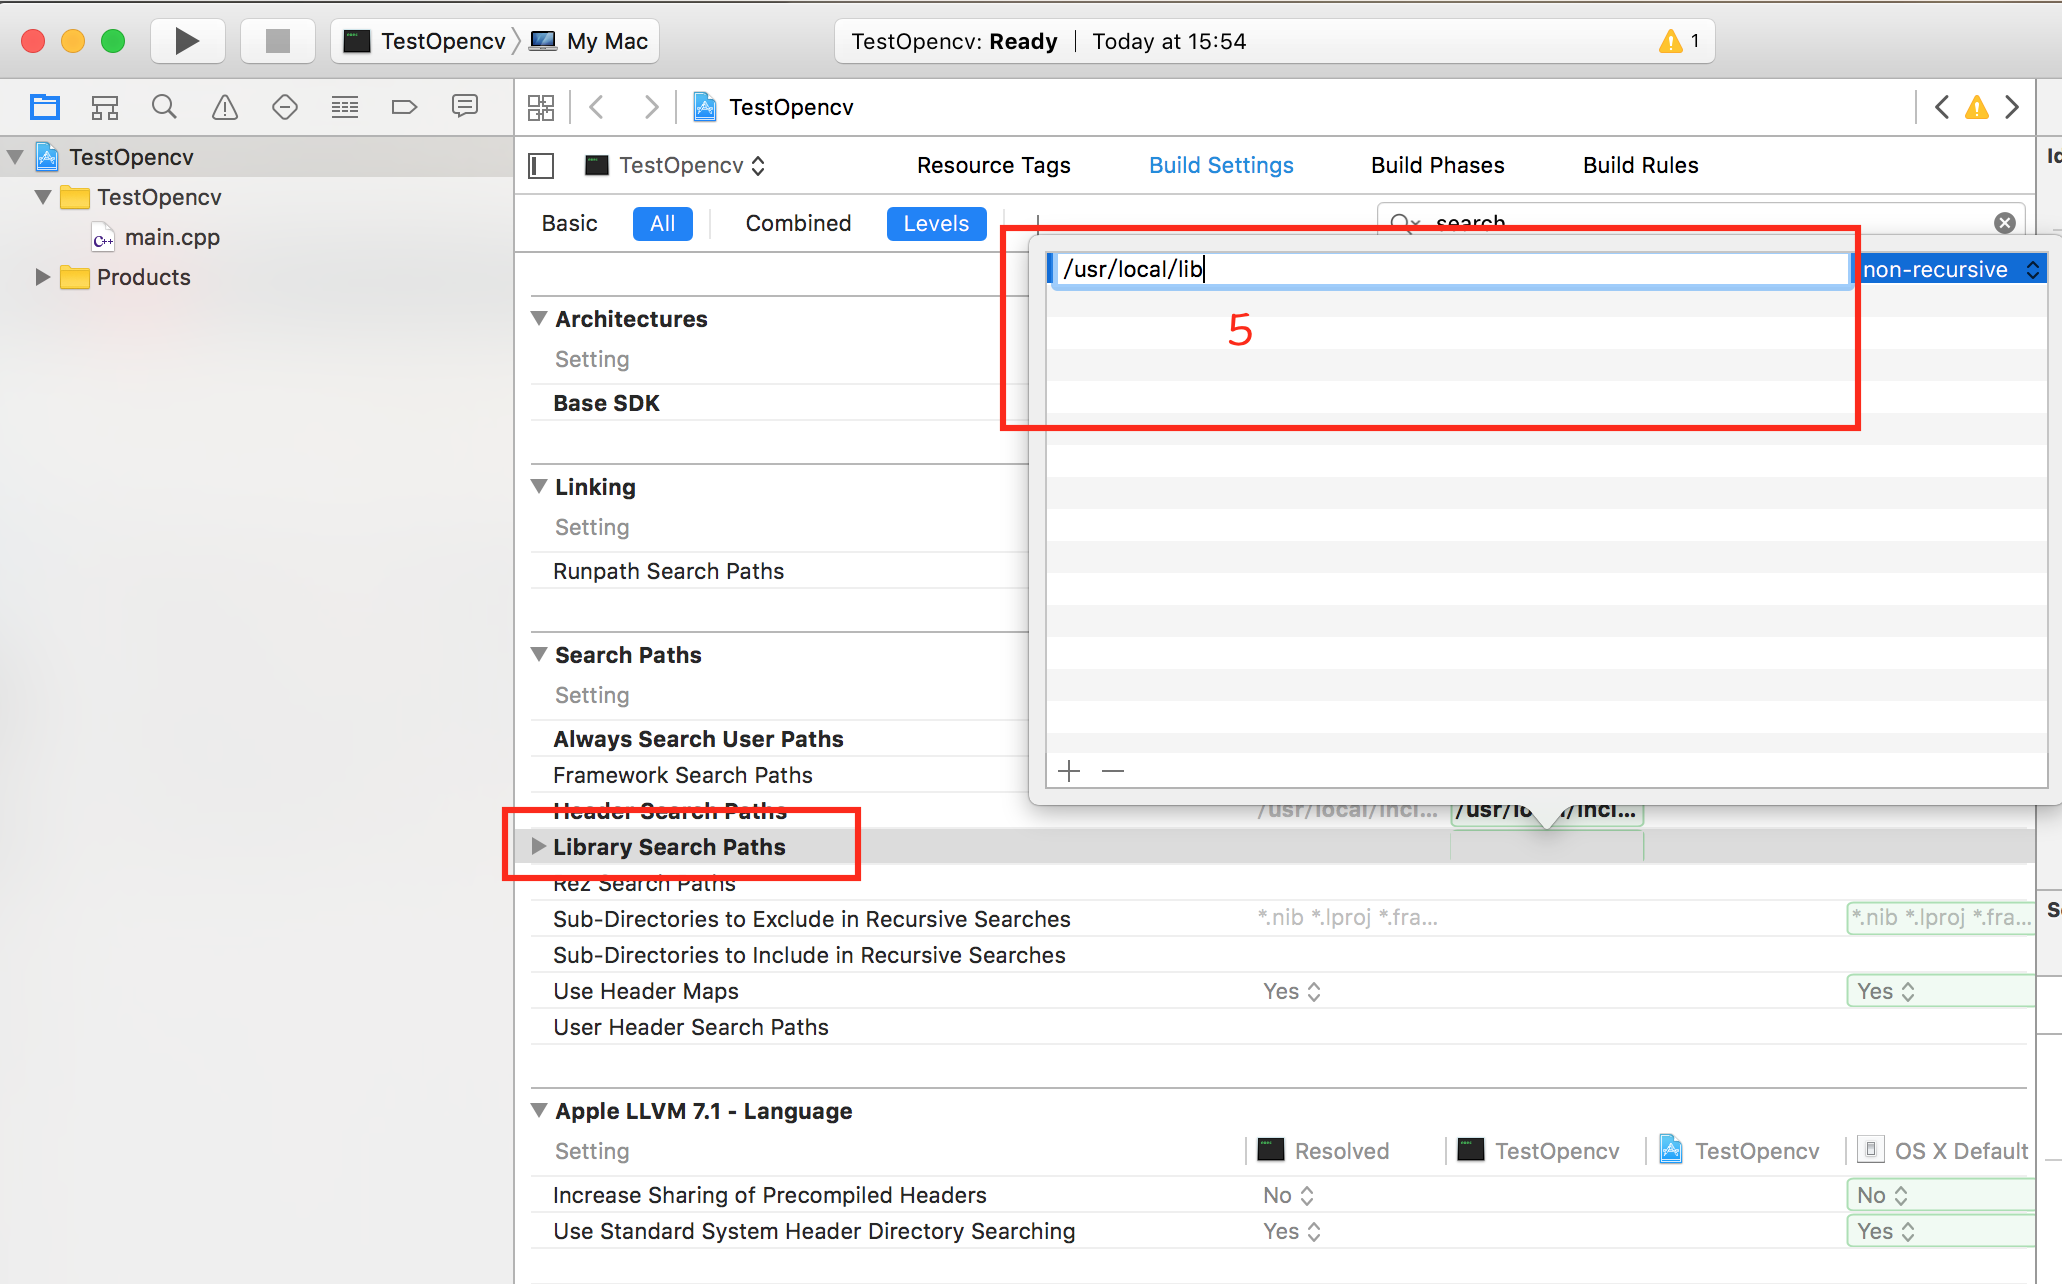Click the warning icon in the jump bar
Screen dimensions: 2062x1284
(x=1977, y=107)
